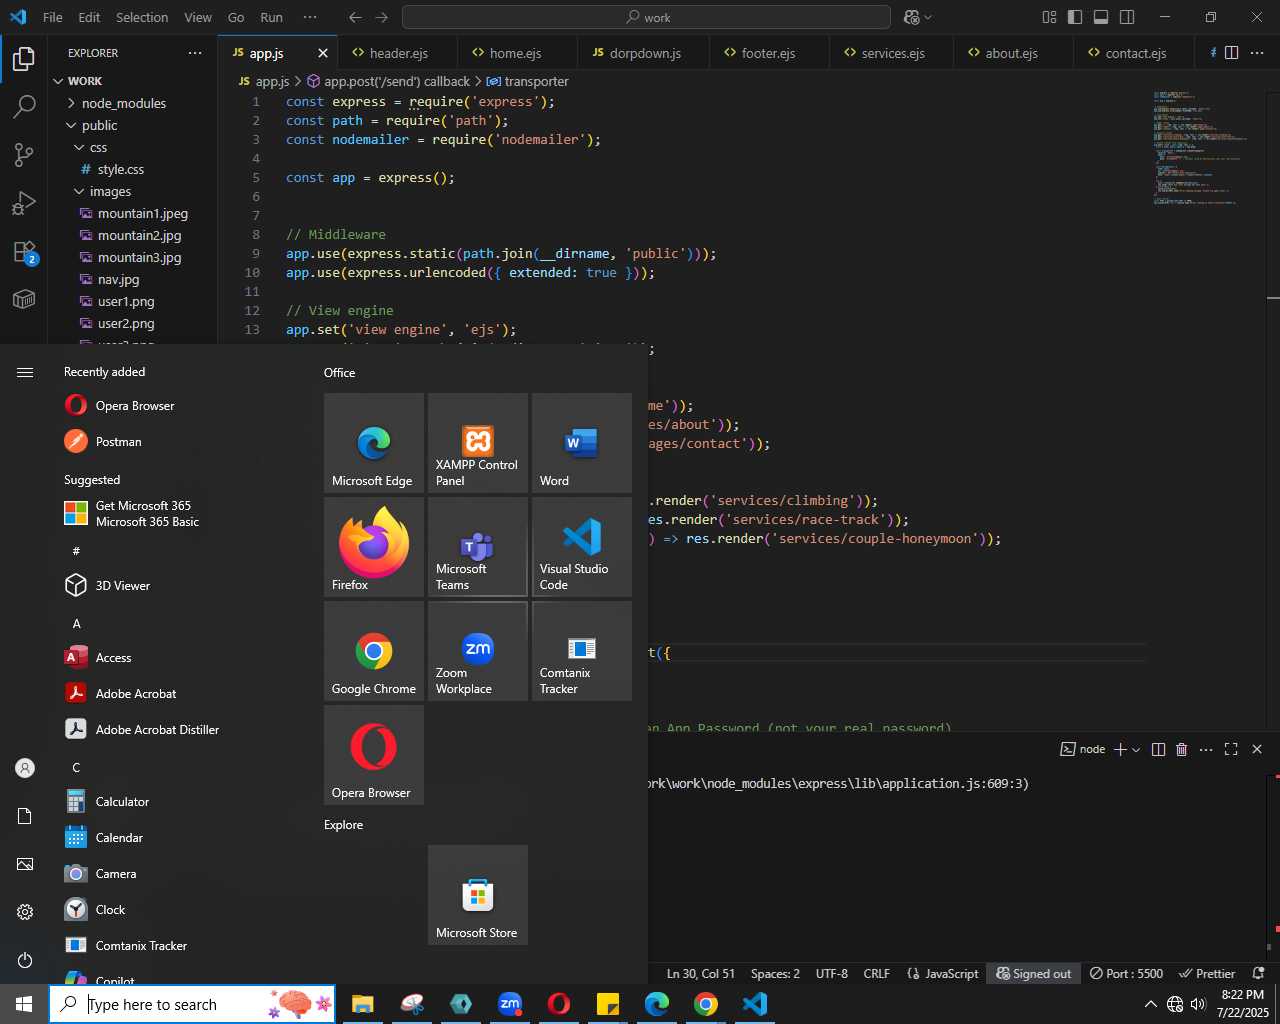The width and height of the screenshot is (1280, 1024).
Task: Switch to the services.ejs tab
Action: [x=893, y=53]
